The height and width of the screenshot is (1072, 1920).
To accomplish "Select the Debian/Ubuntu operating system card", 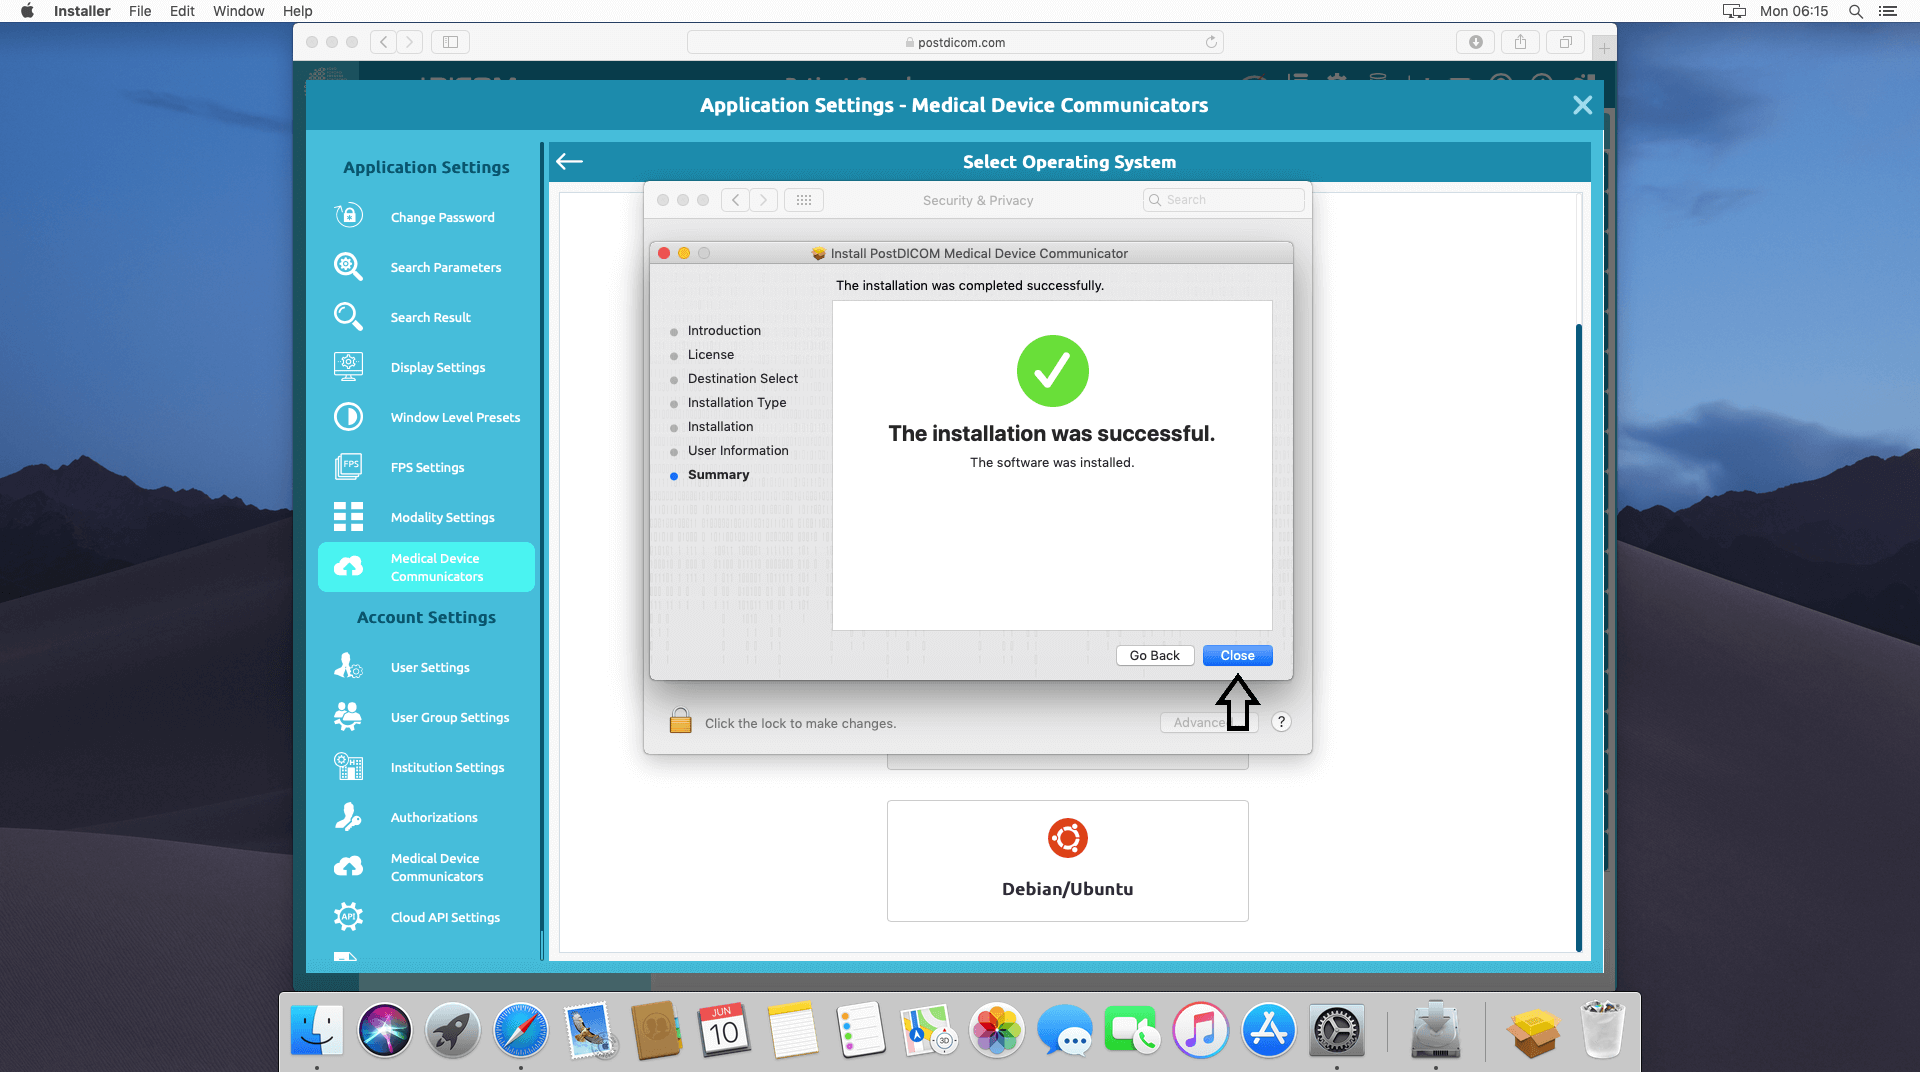I will 1067,860.
